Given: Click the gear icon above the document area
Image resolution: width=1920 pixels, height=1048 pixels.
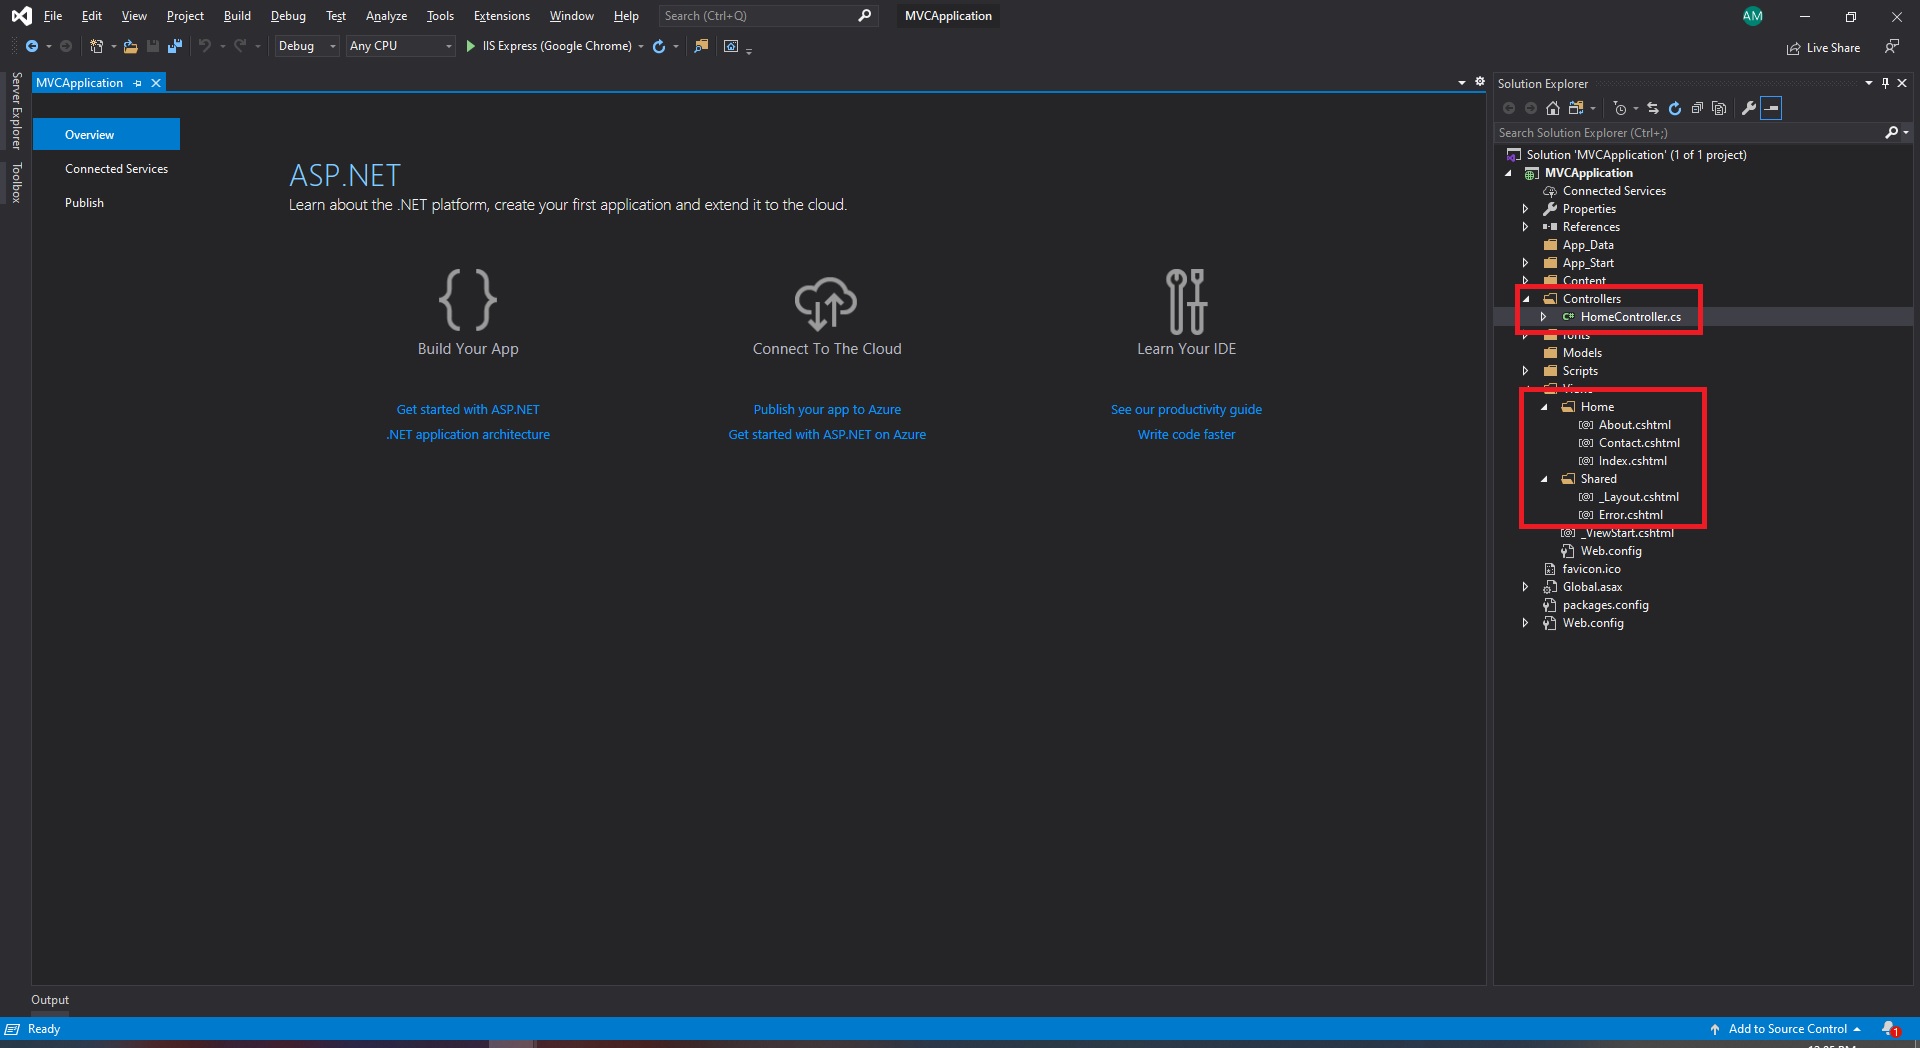Looking at the screenshot, I should [x=1480, y=82].
